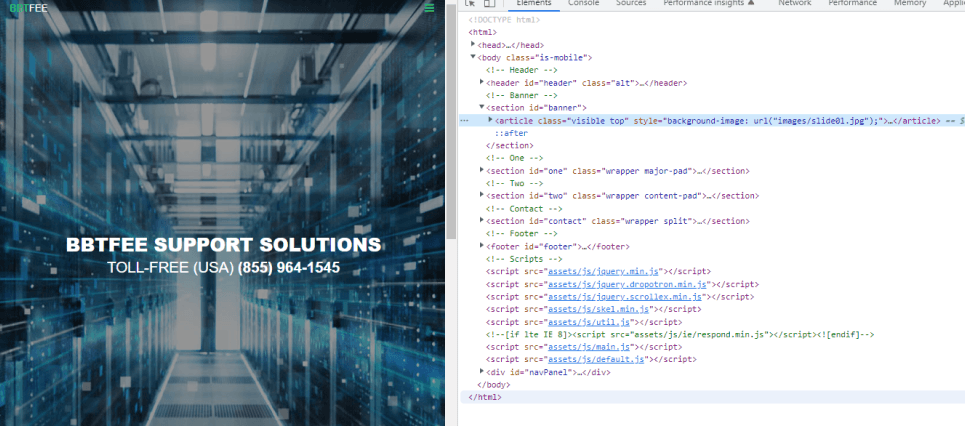Viewport: 965px width, 426px height.
Task: Expand the head element node
Action: [473, 44]
